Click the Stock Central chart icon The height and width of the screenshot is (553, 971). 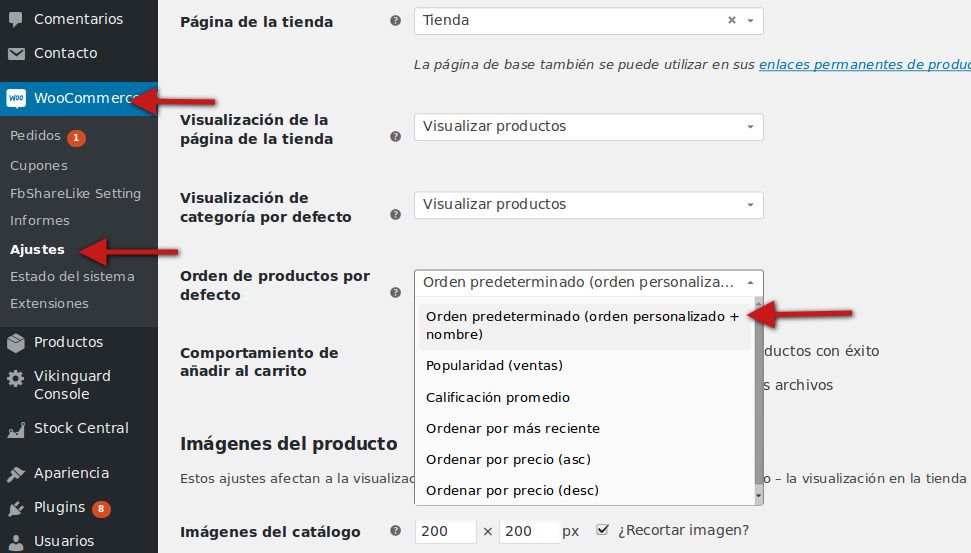(16, 429)
